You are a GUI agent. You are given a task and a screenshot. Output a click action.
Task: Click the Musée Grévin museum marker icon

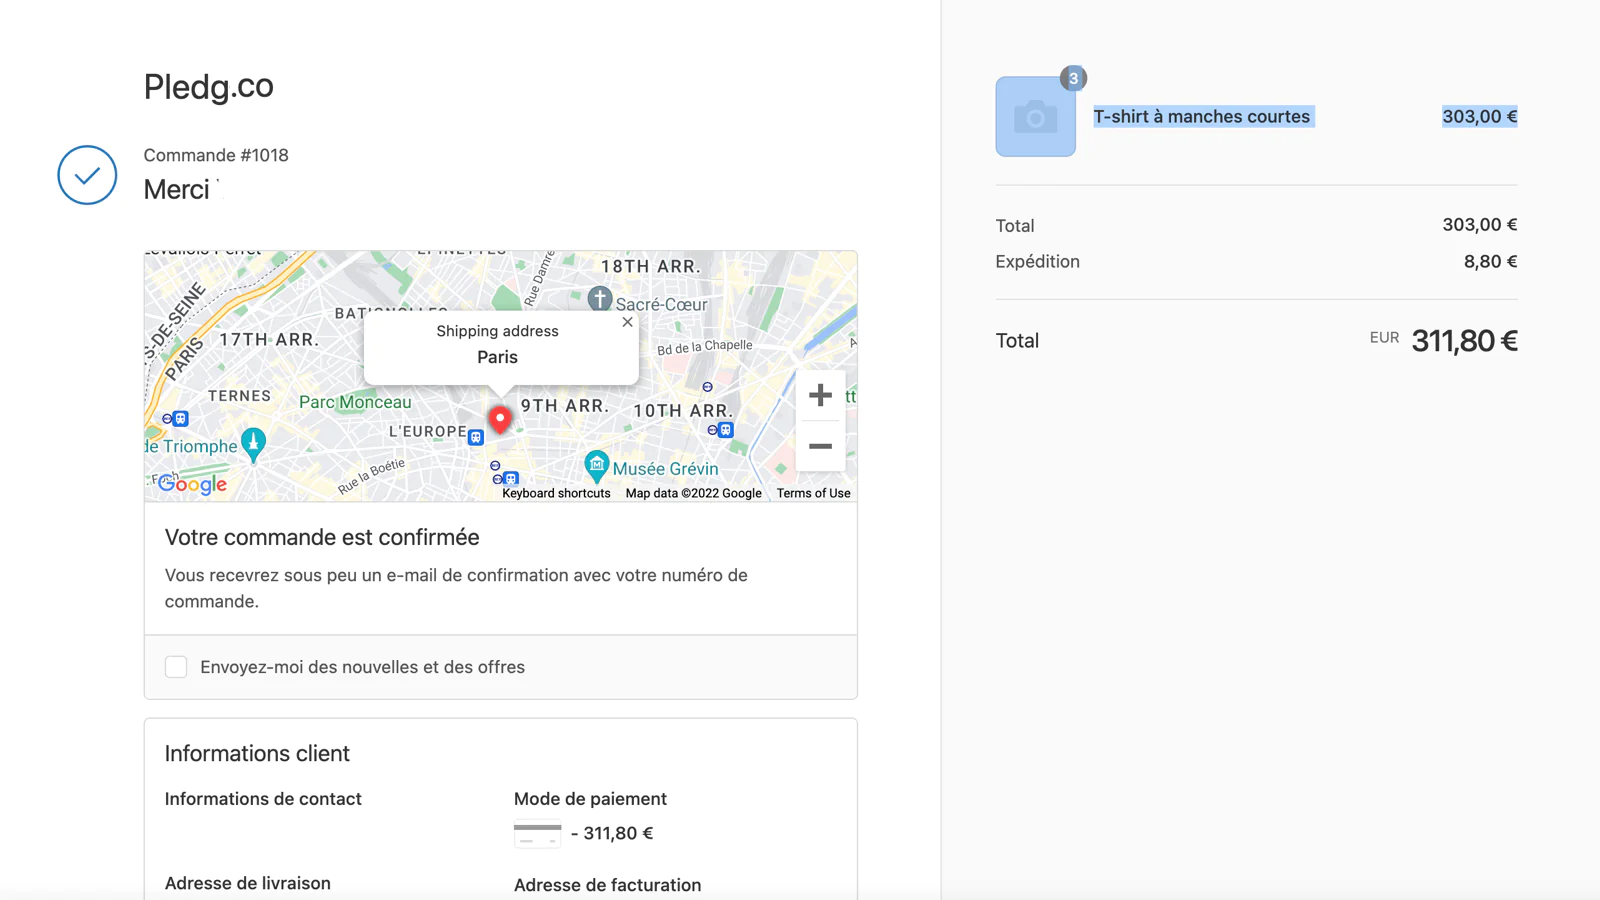click(596, 465)
